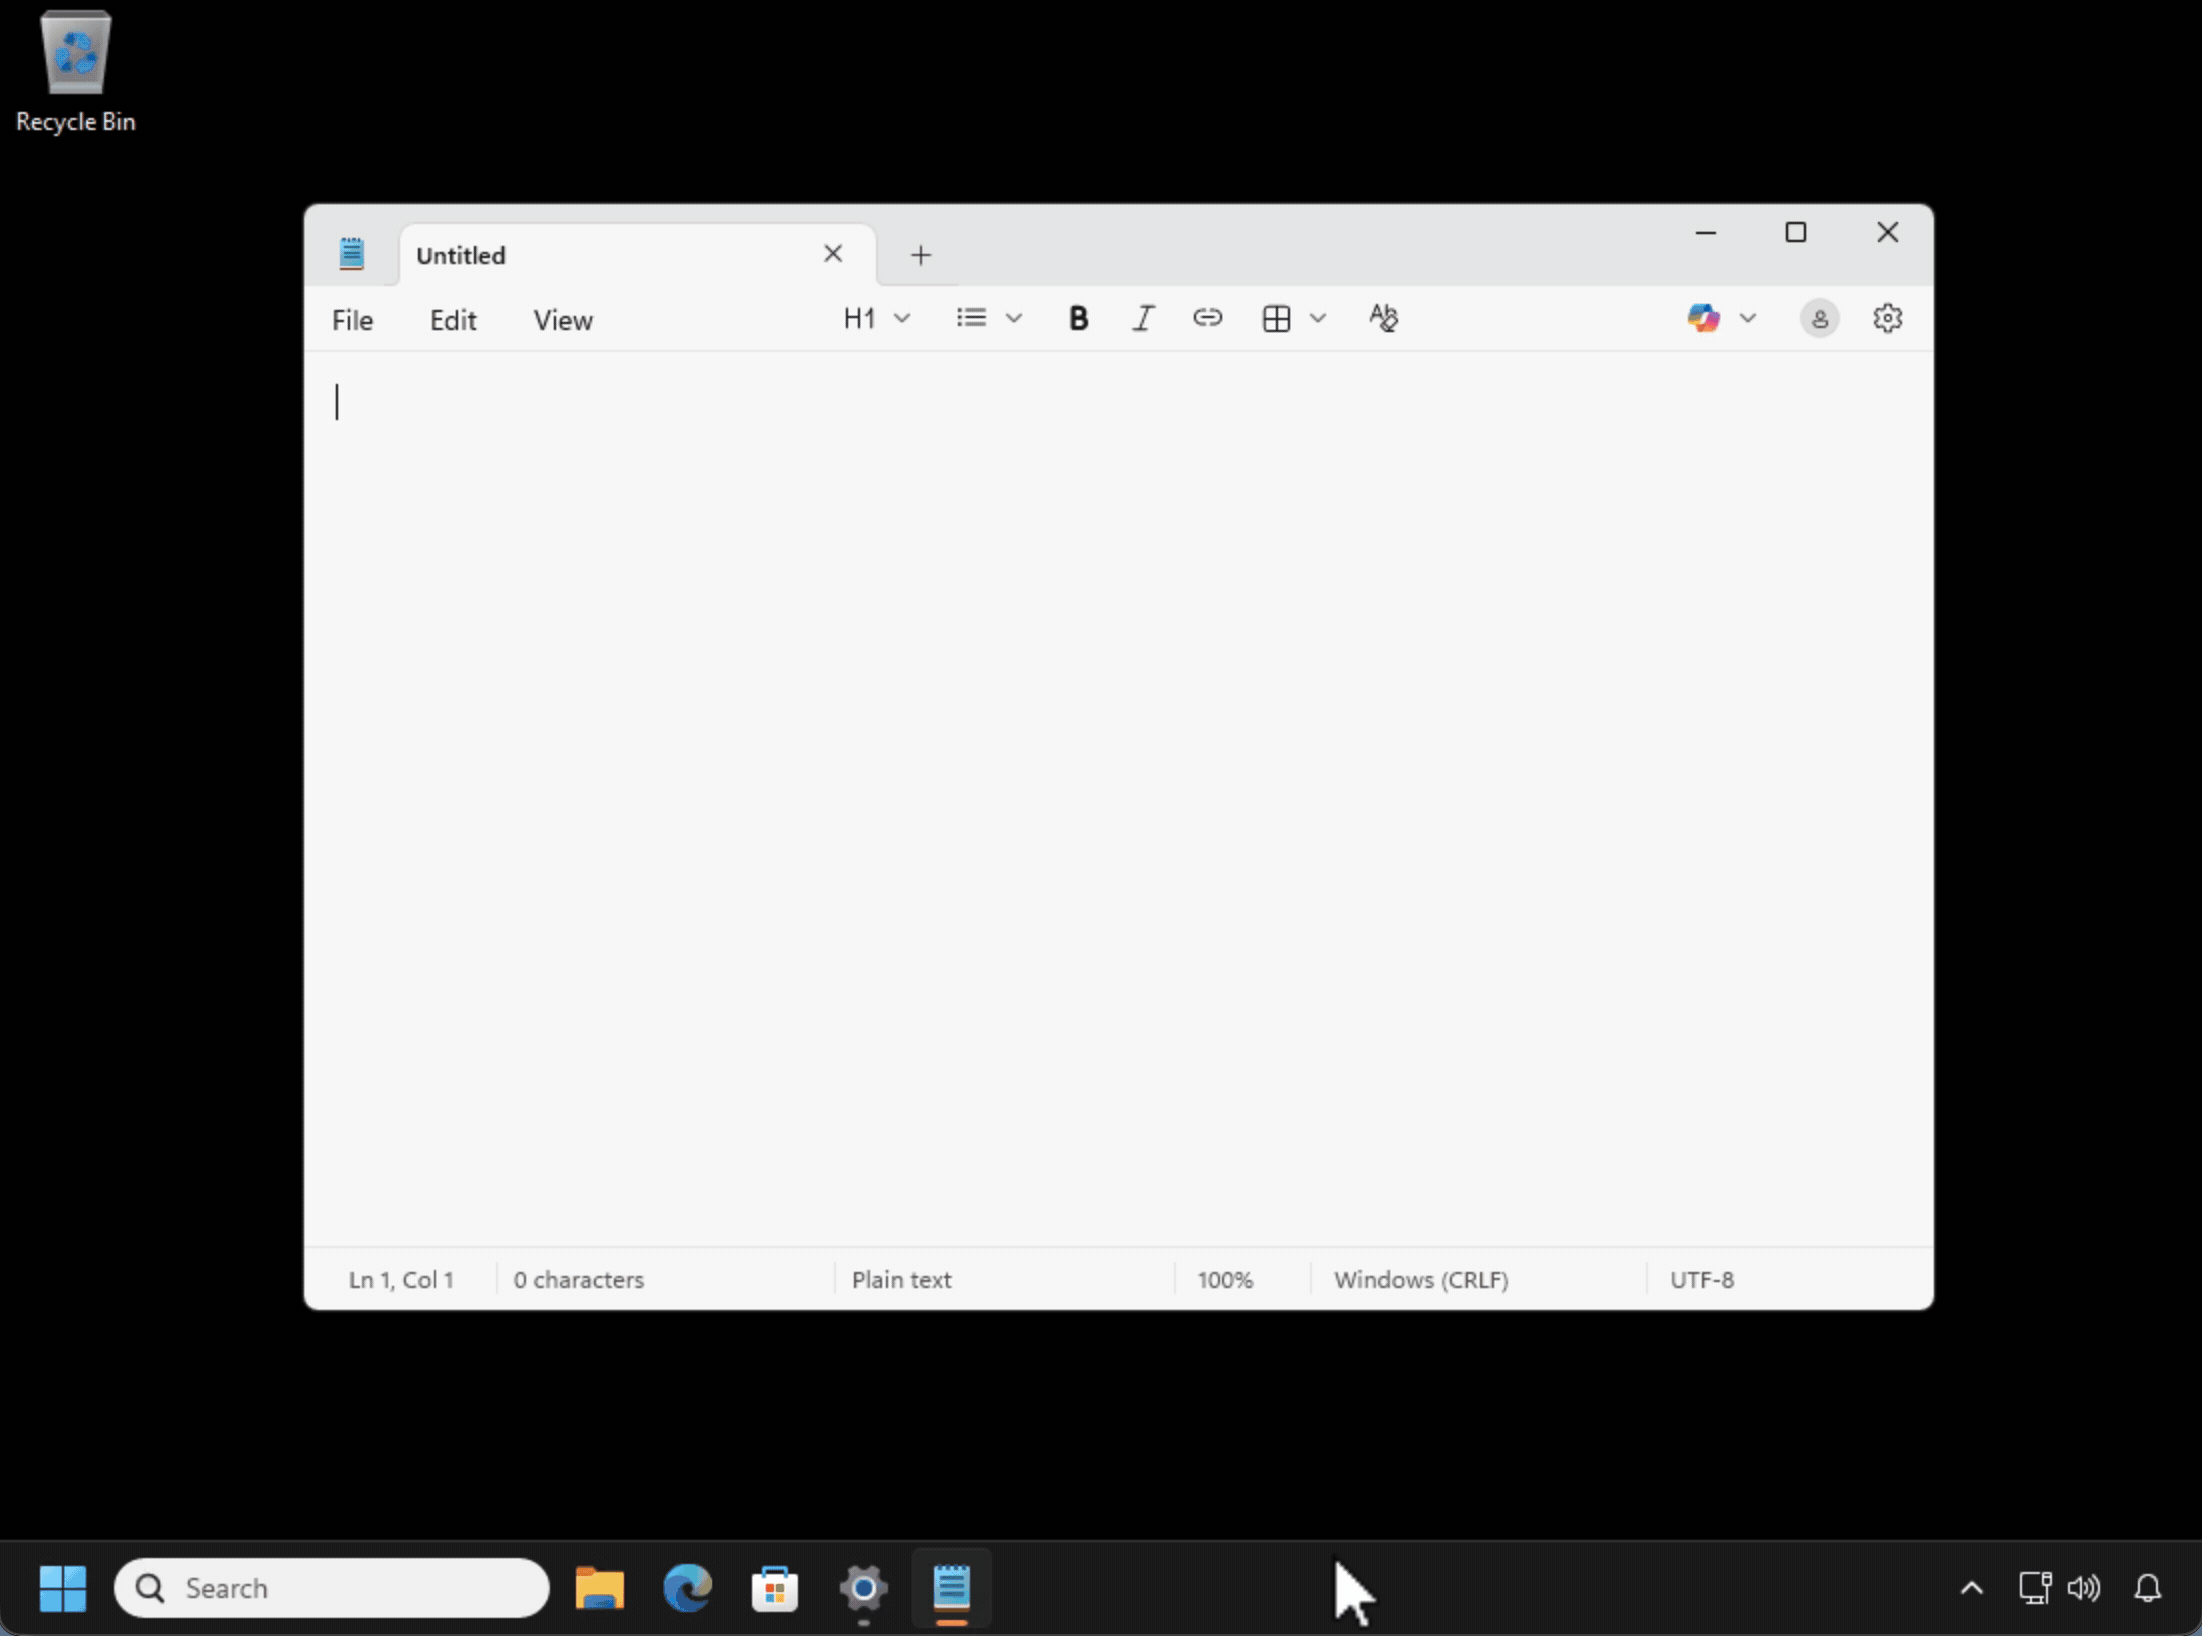Toggle bold formatting
Screen dimensions: 2202x1636
(x=1077, y=318)
